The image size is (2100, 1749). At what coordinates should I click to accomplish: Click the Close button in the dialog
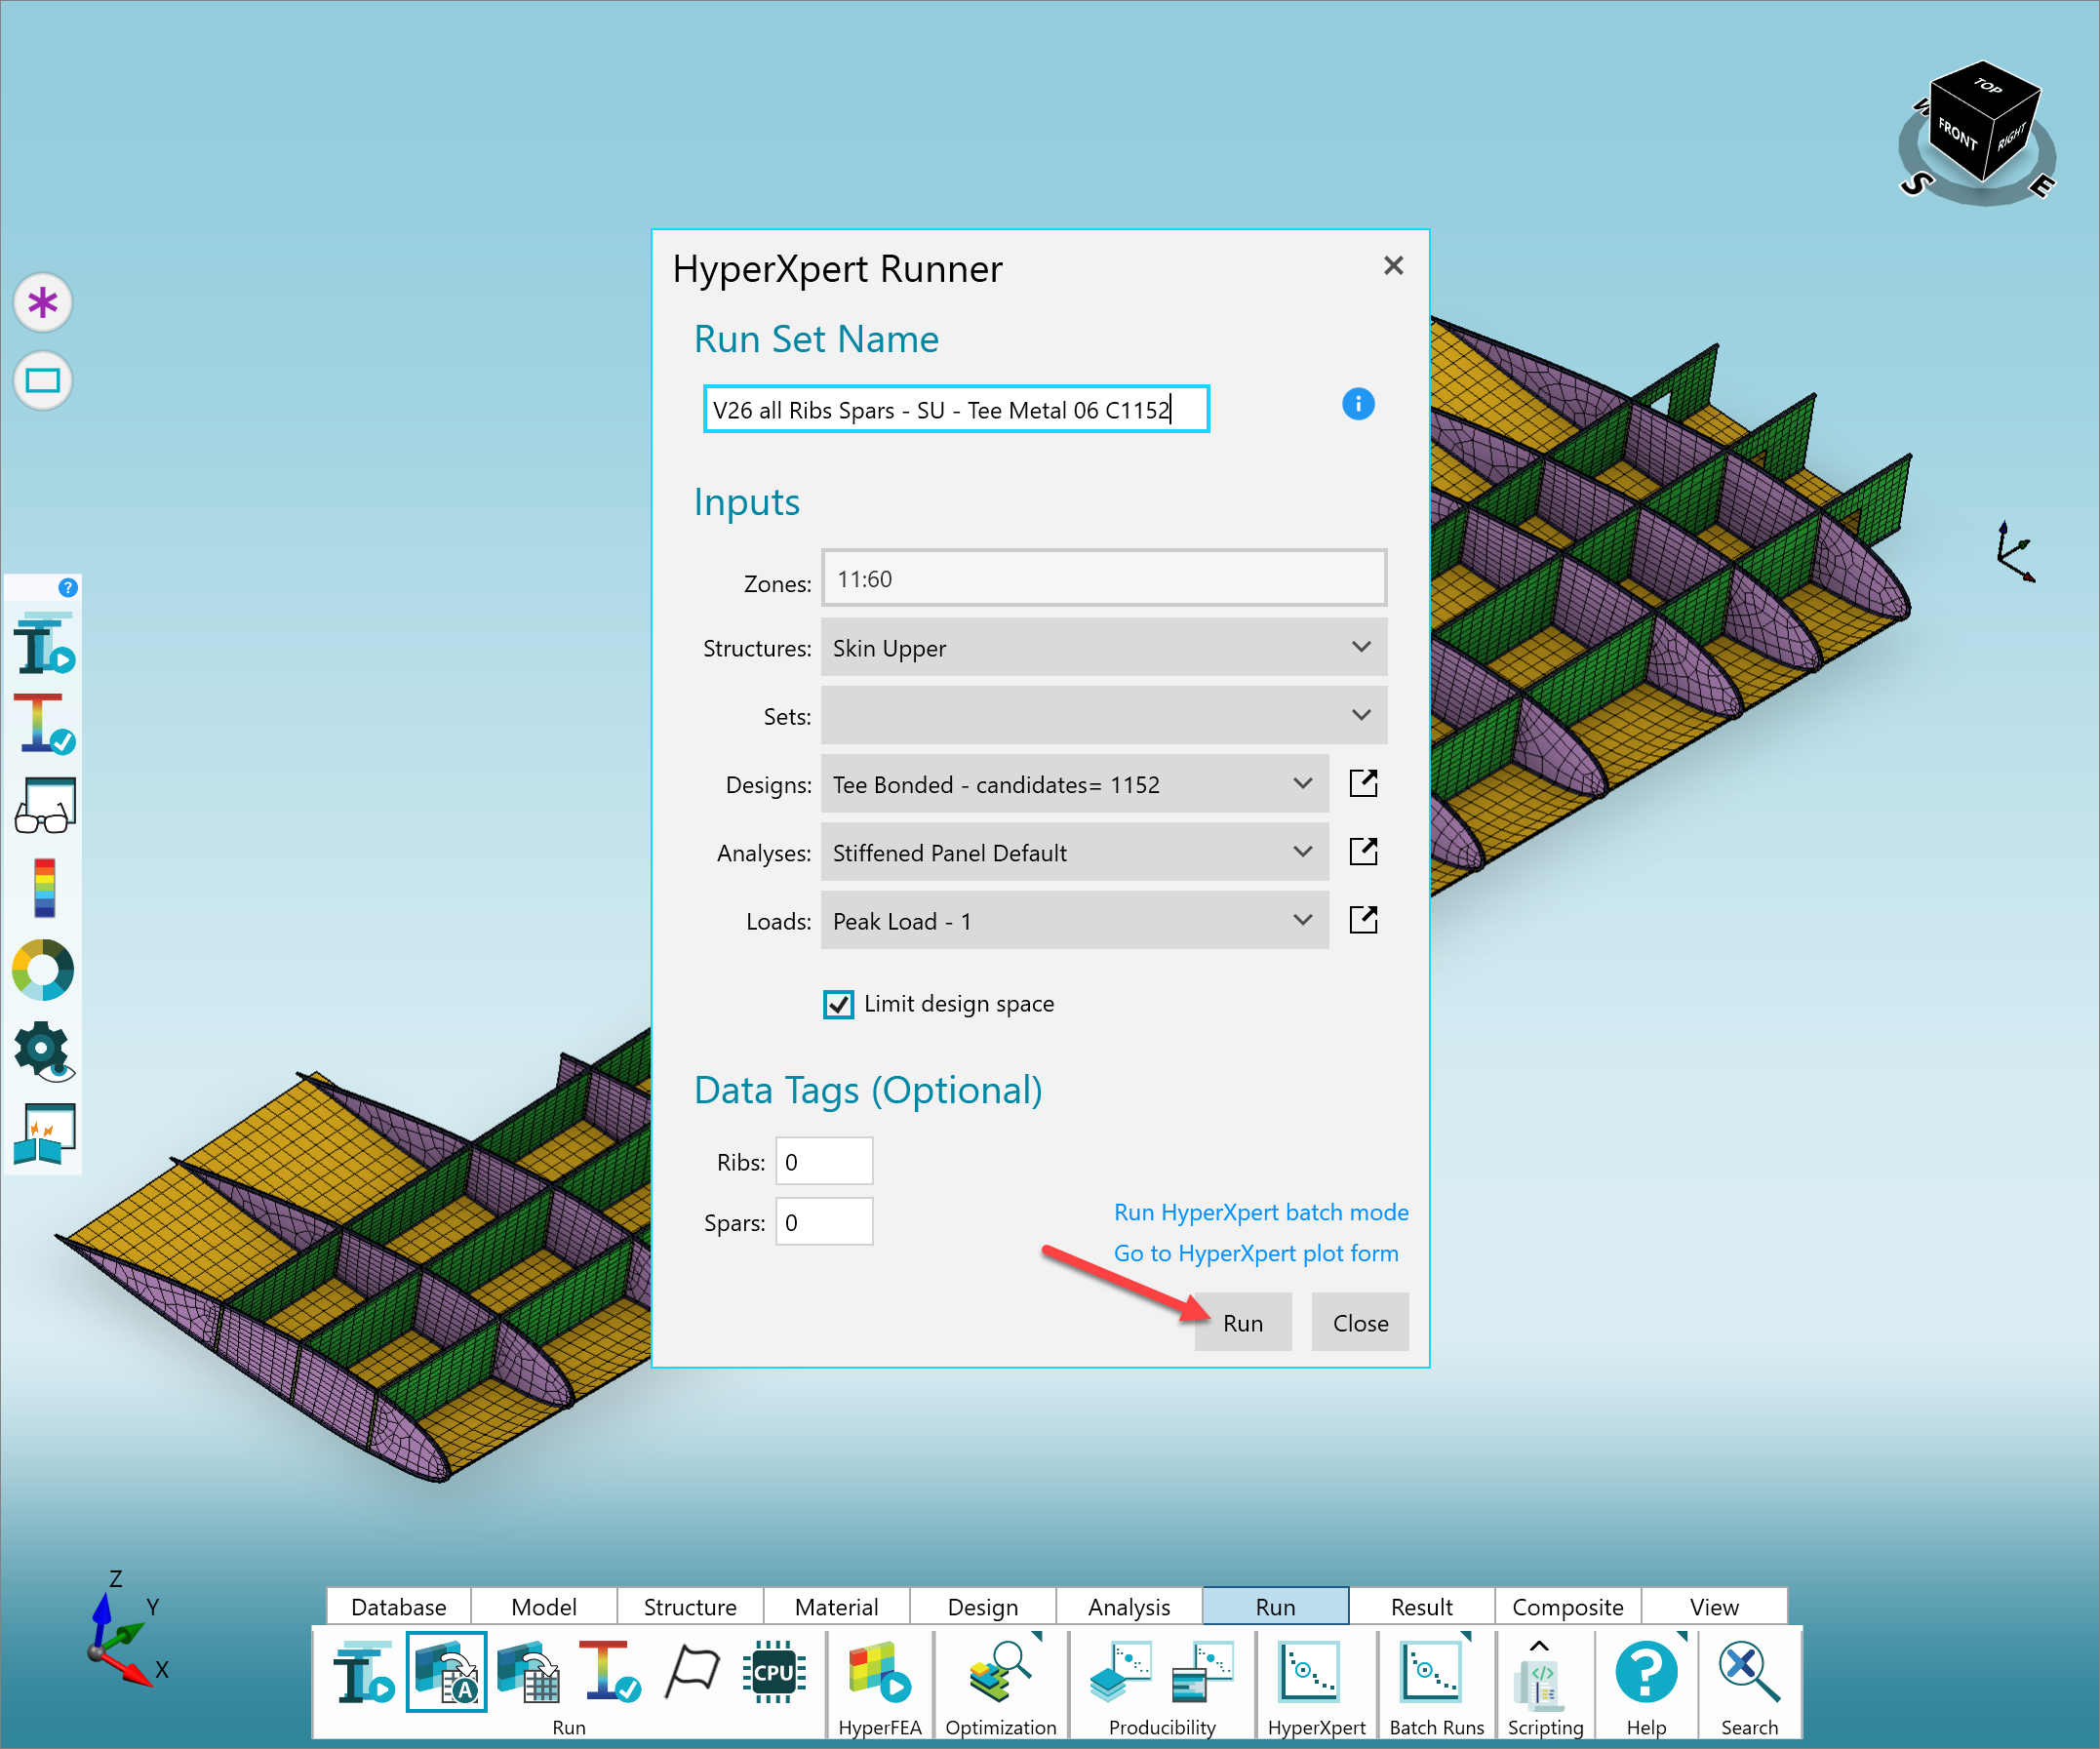tap(1360, 1322)
